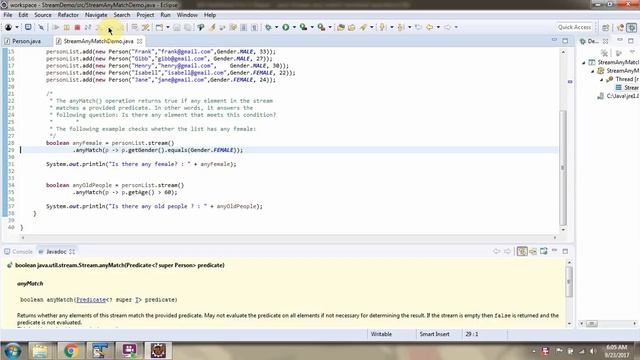This screenshot has width=640, height=360.
Task: Click the Skip All Breakpoints icon
Action: pyautogui.click(x=41, y=27)
